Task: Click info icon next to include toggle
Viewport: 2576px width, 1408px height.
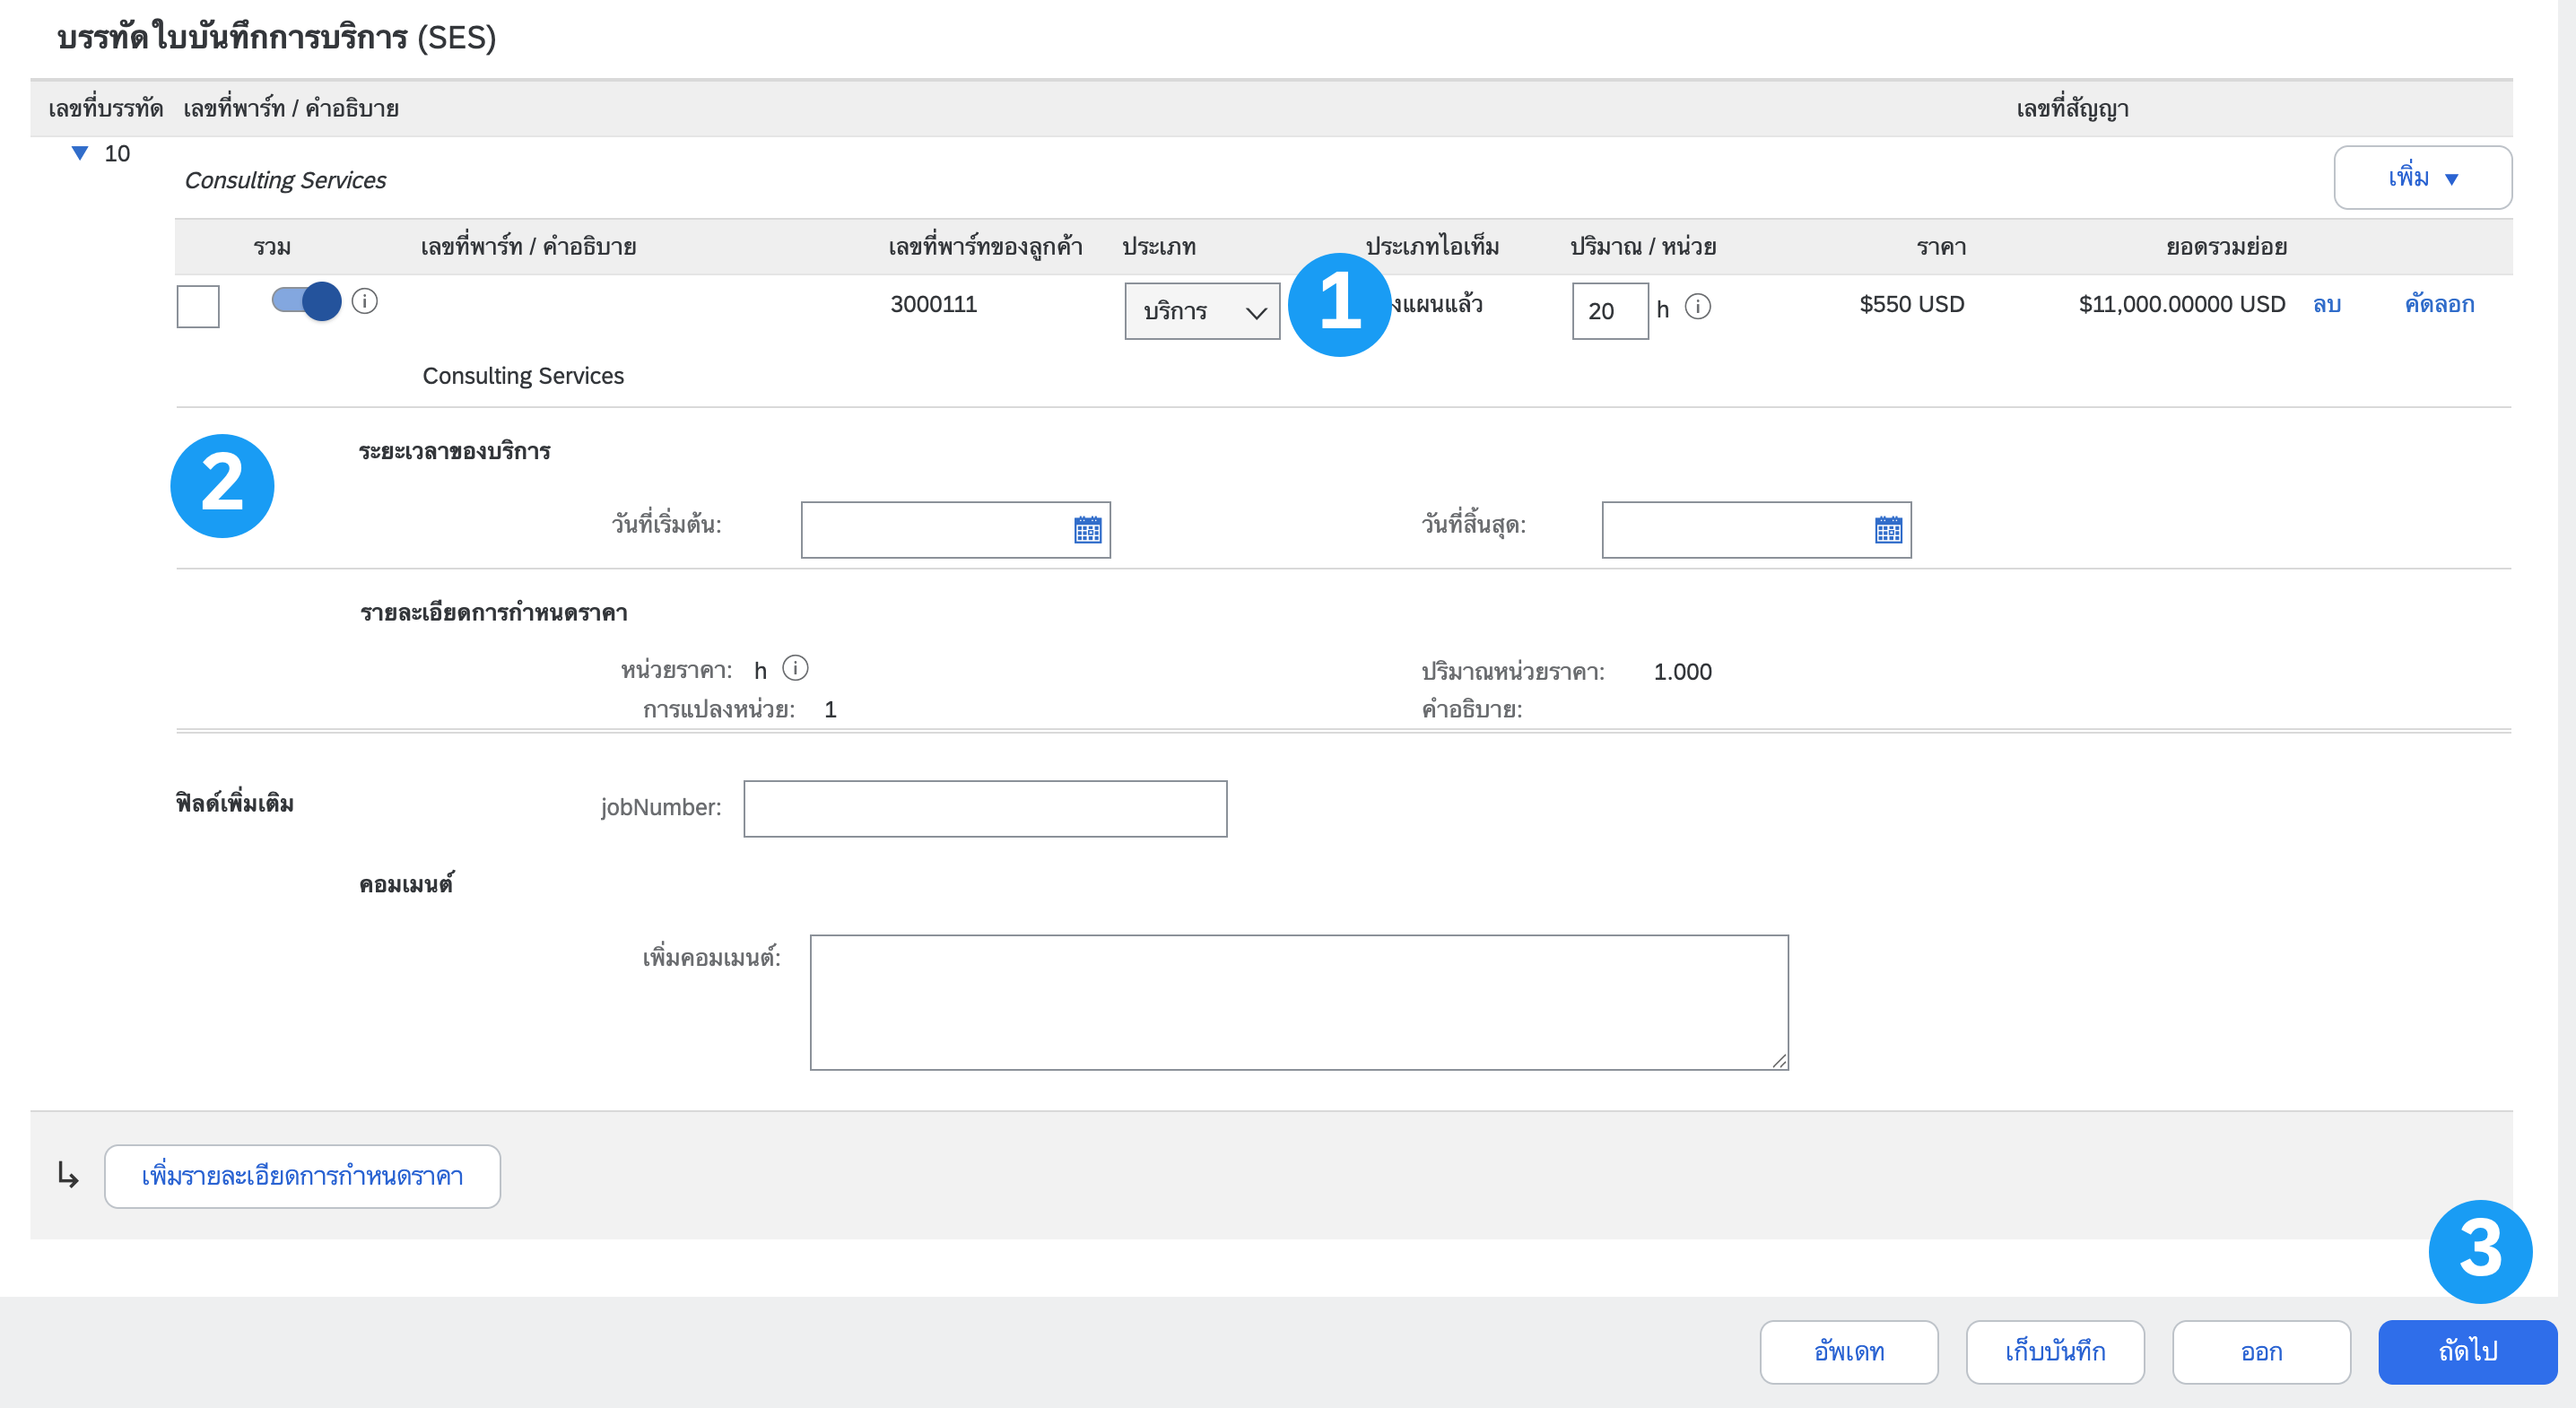Action: point(365,301)
